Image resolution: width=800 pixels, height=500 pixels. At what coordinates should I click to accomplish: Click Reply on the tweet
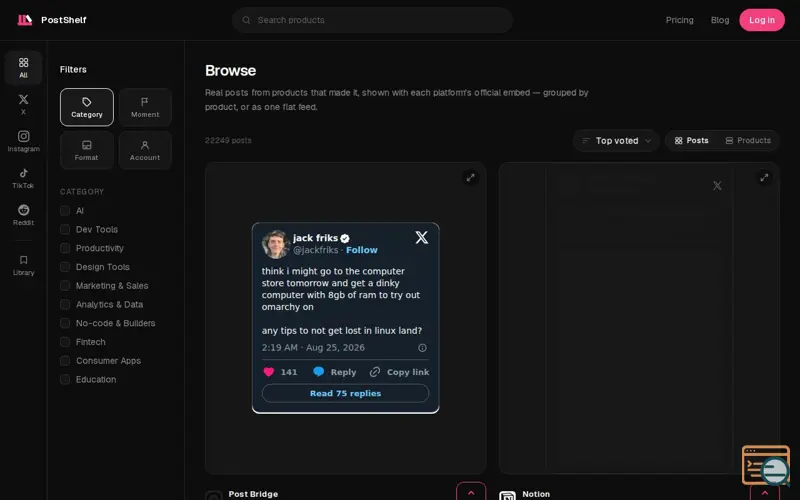point(334,372)
